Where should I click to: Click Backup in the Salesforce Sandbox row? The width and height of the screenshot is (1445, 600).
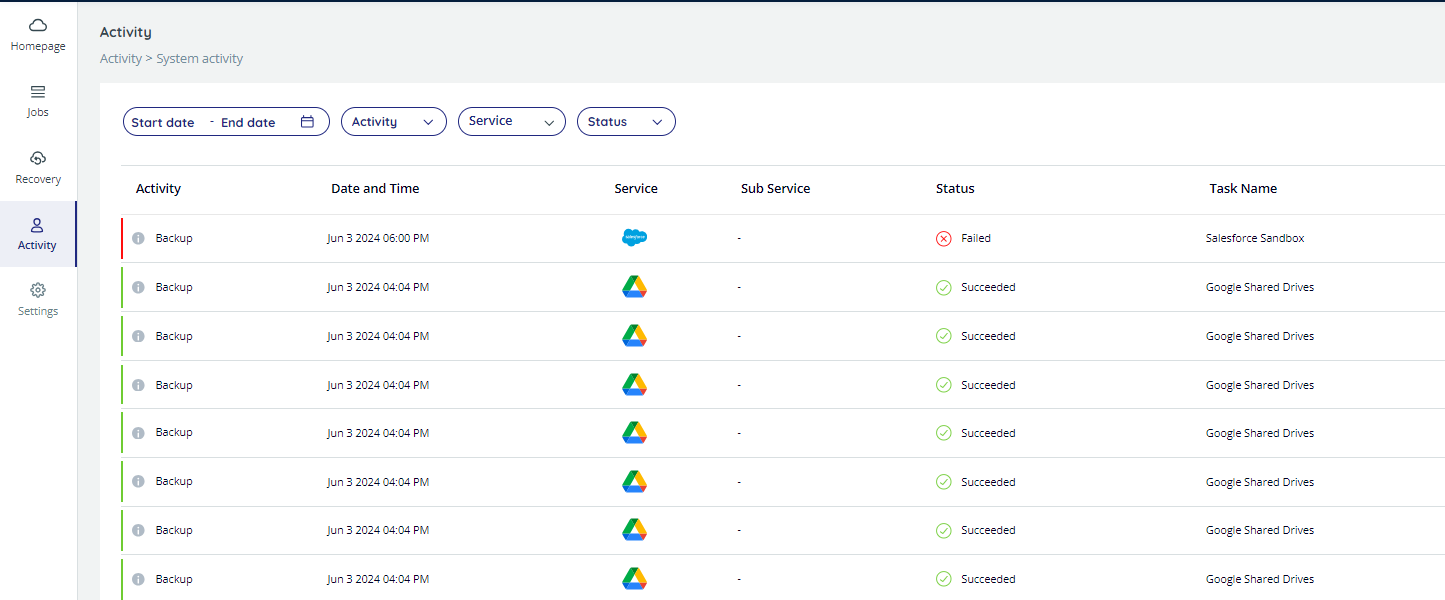[x=174, y=239]
